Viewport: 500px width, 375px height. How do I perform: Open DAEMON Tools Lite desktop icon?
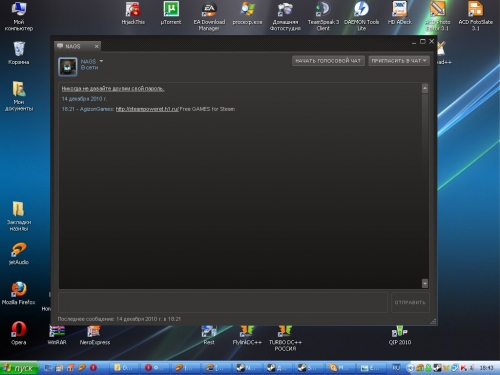(x=362, y=16)
